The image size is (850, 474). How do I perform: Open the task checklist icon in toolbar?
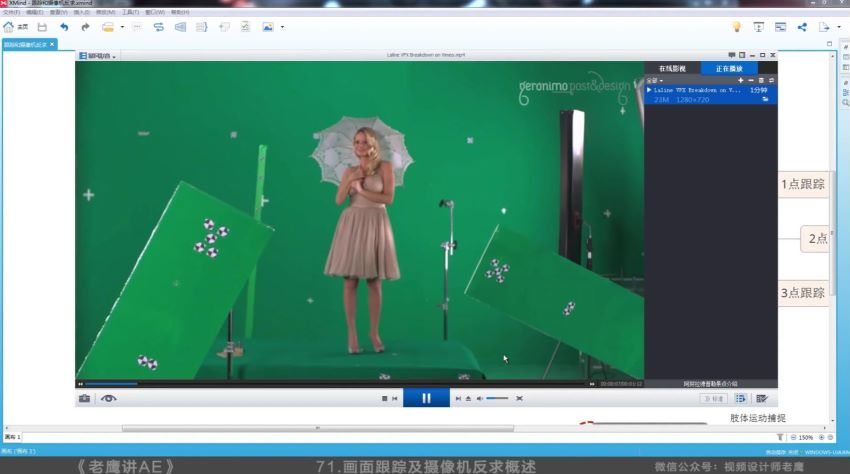click(246, 27)
